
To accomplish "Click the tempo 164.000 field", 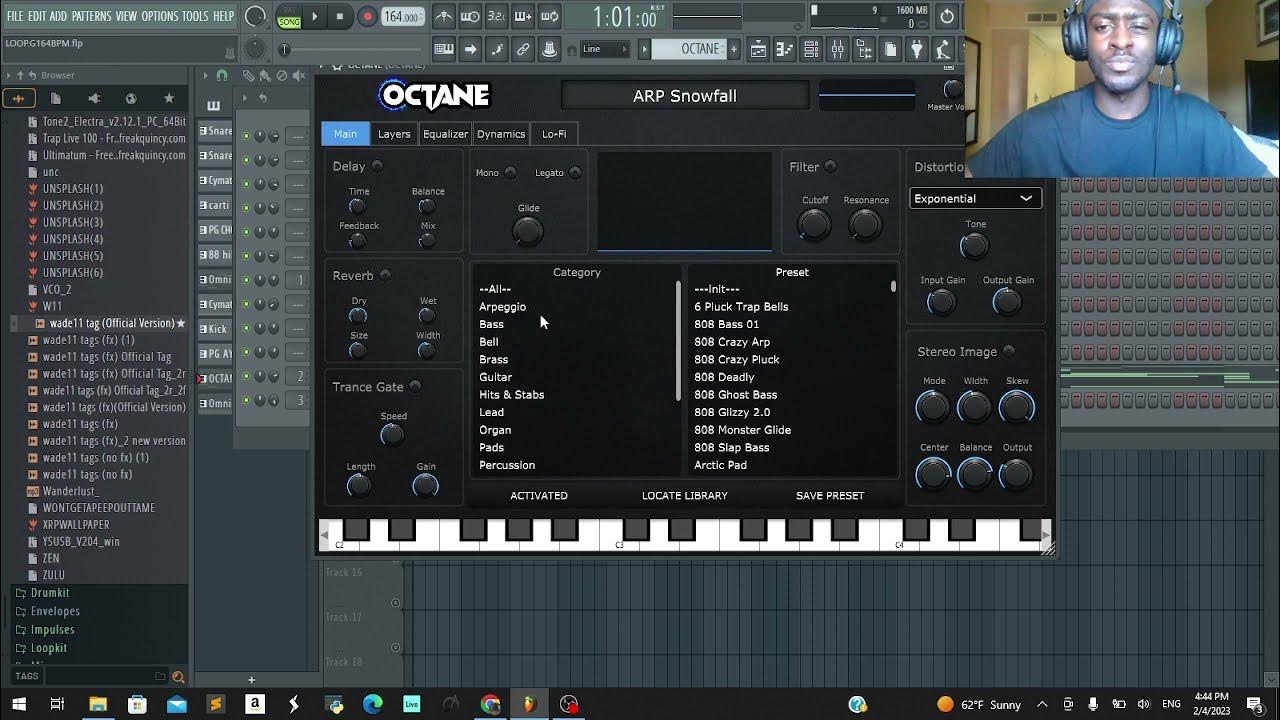I will coord(401,16).
